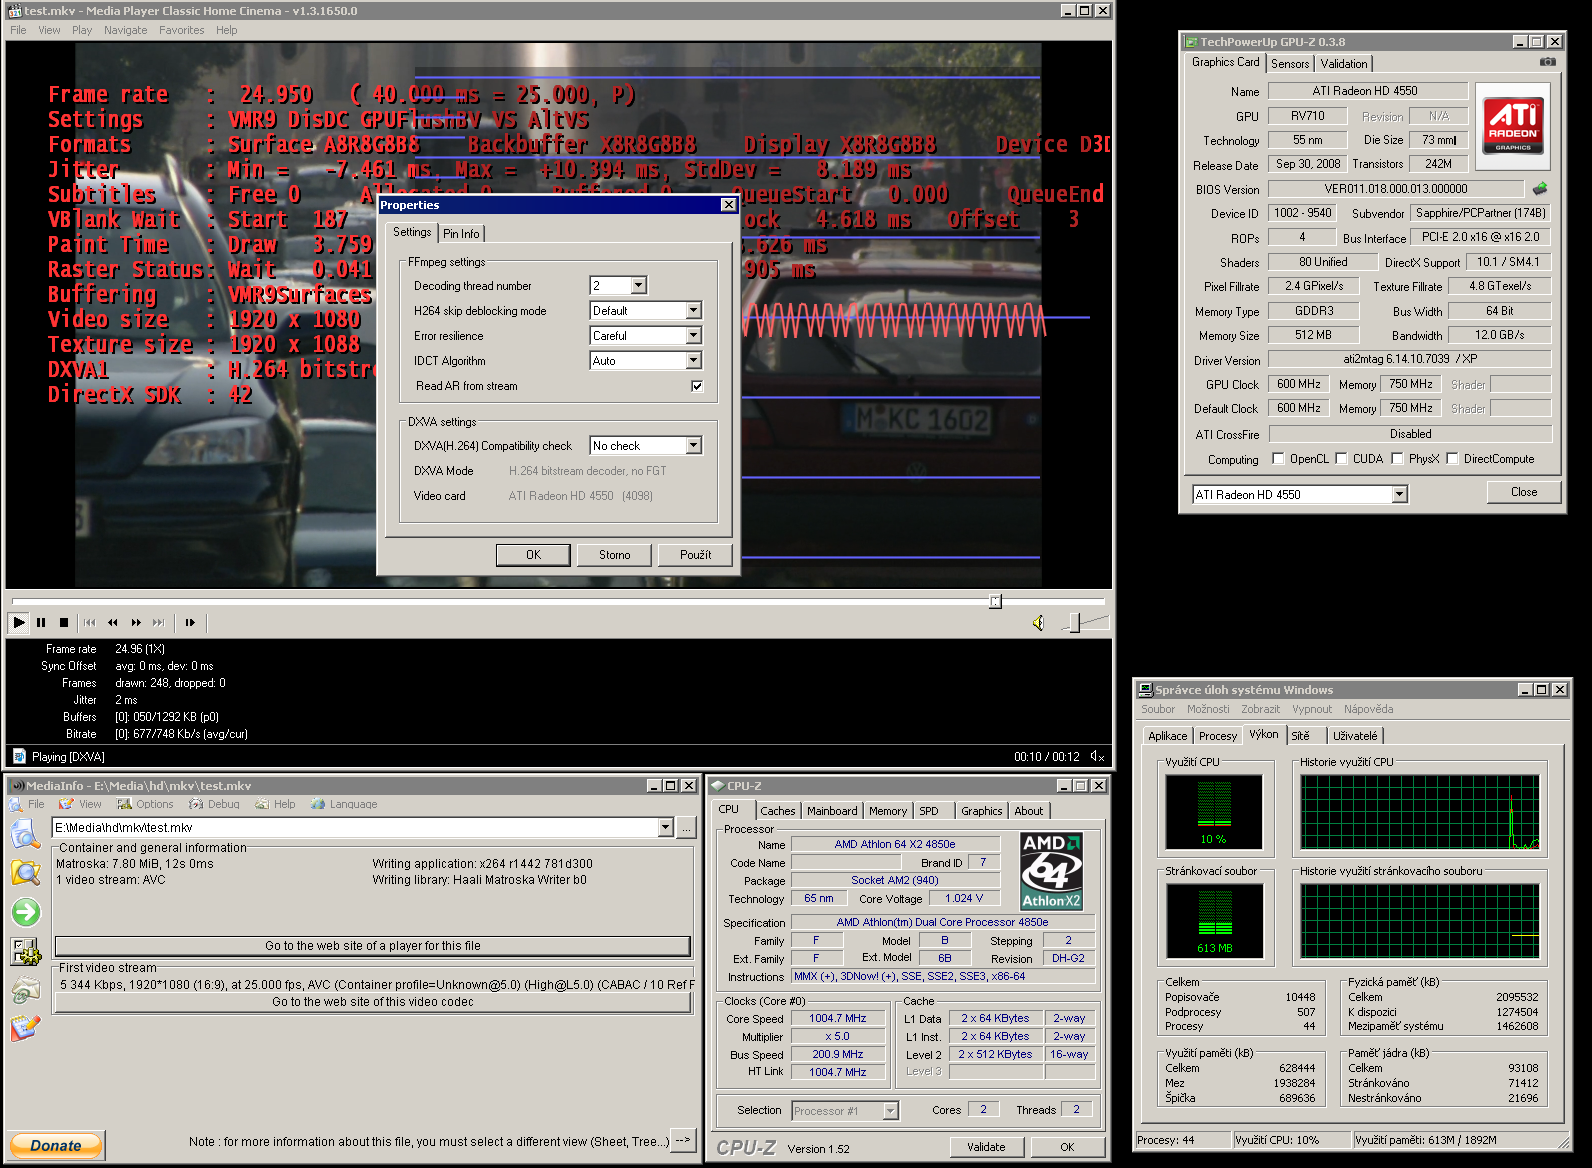Open the Options menu in MediaInfo
This screenshot has height=1168, width=1592.
click(146, 804)
